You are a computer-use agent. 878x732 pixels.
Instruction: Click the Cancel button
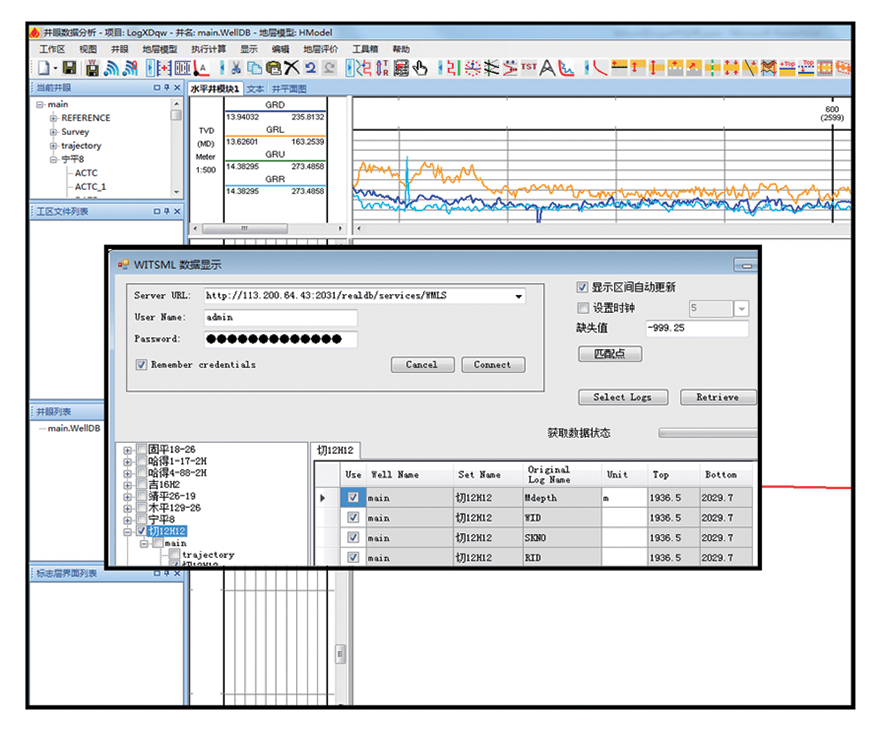[x=422, y=365]
